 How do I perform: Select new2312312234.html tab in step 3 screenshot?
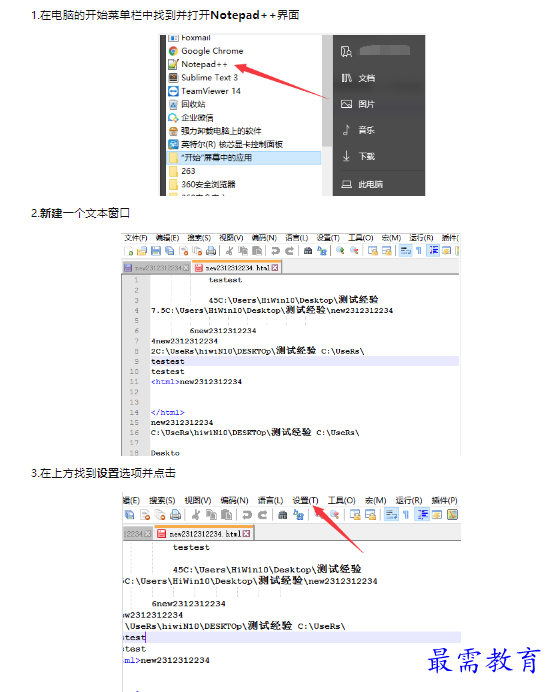click(204, 534)
